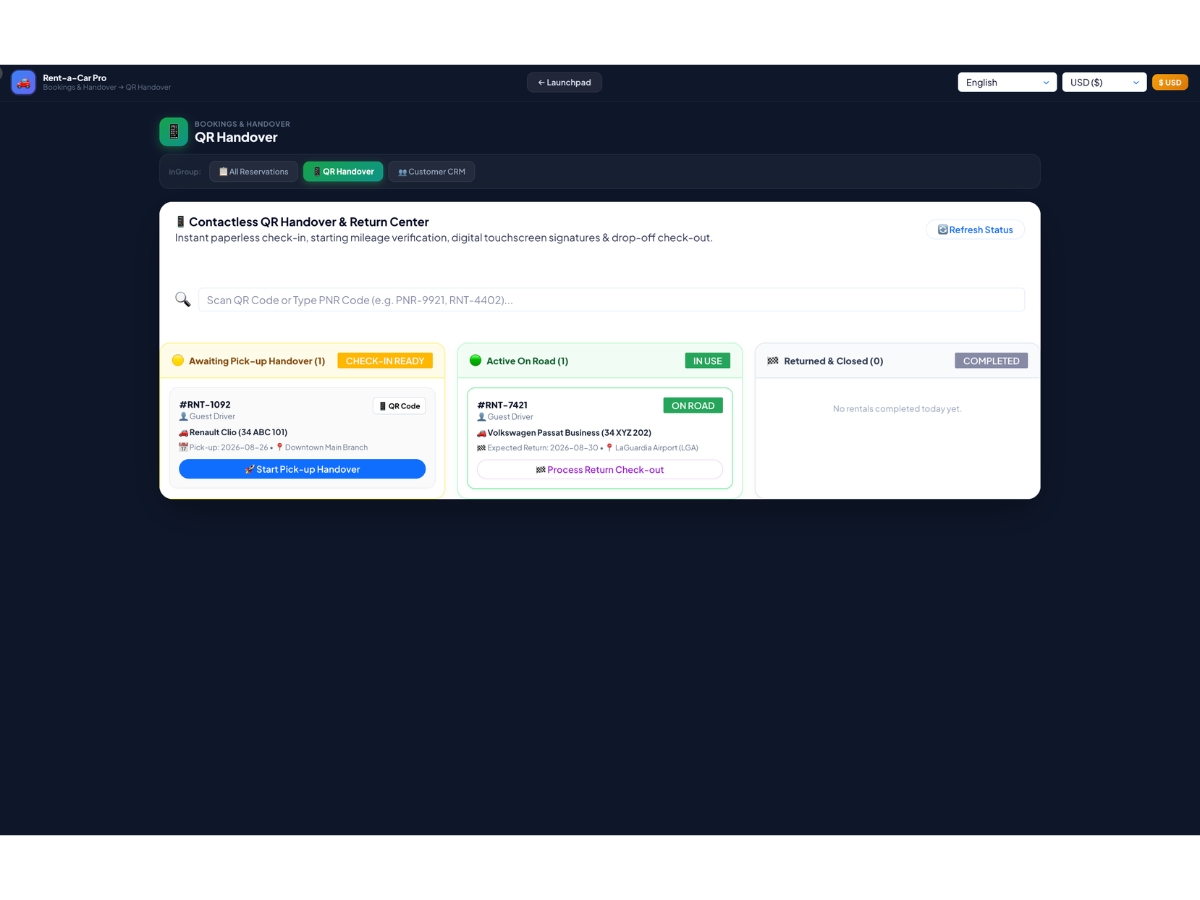Image resolution: width=1200 pixels, height=900 pixels.
Task: Click the COMPLETED status badge
Action: click(991, 361)
